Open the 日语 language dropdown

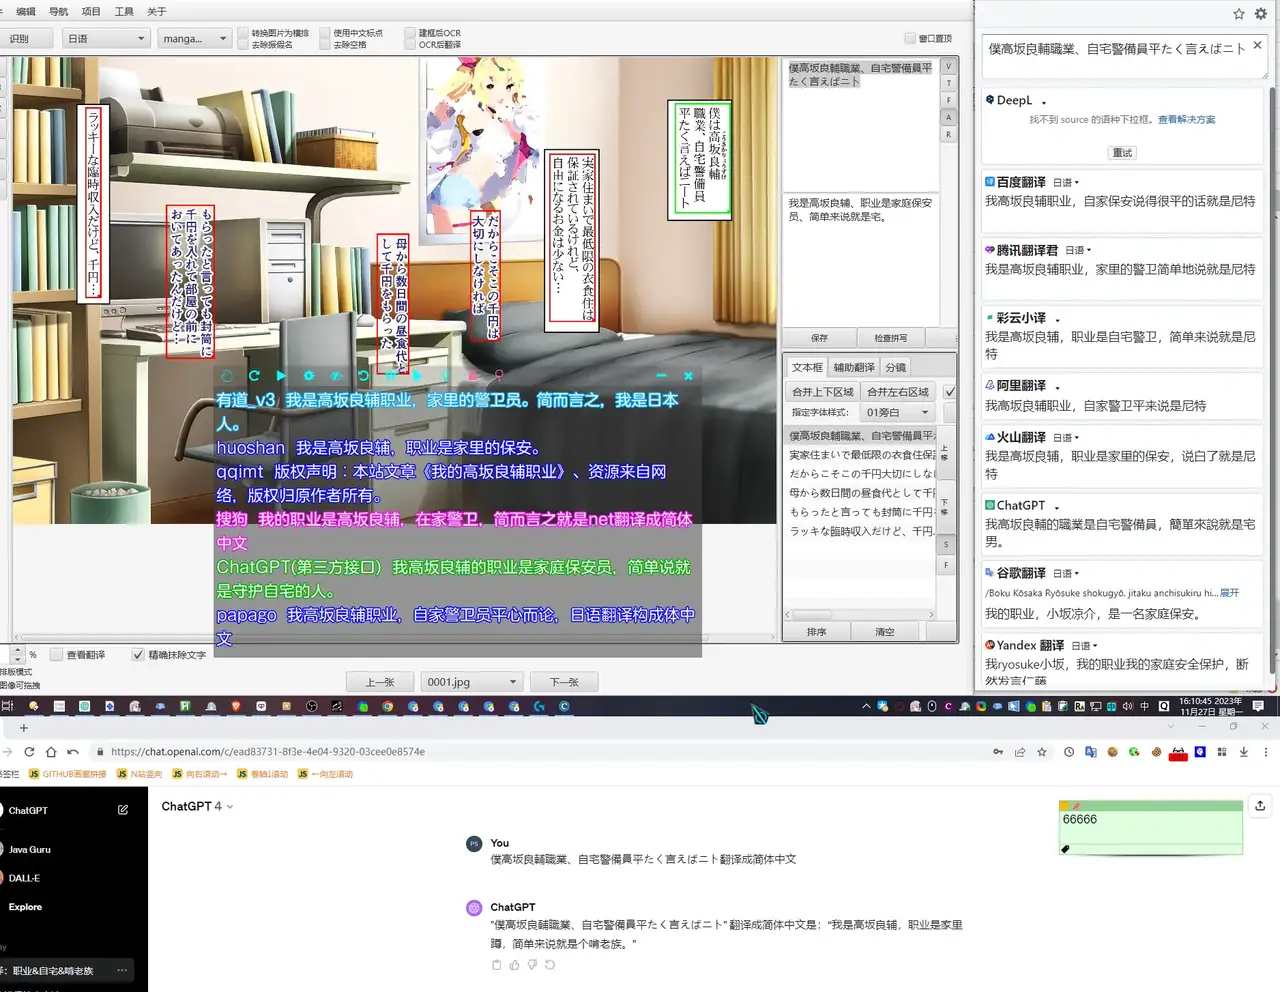(107, 39)
